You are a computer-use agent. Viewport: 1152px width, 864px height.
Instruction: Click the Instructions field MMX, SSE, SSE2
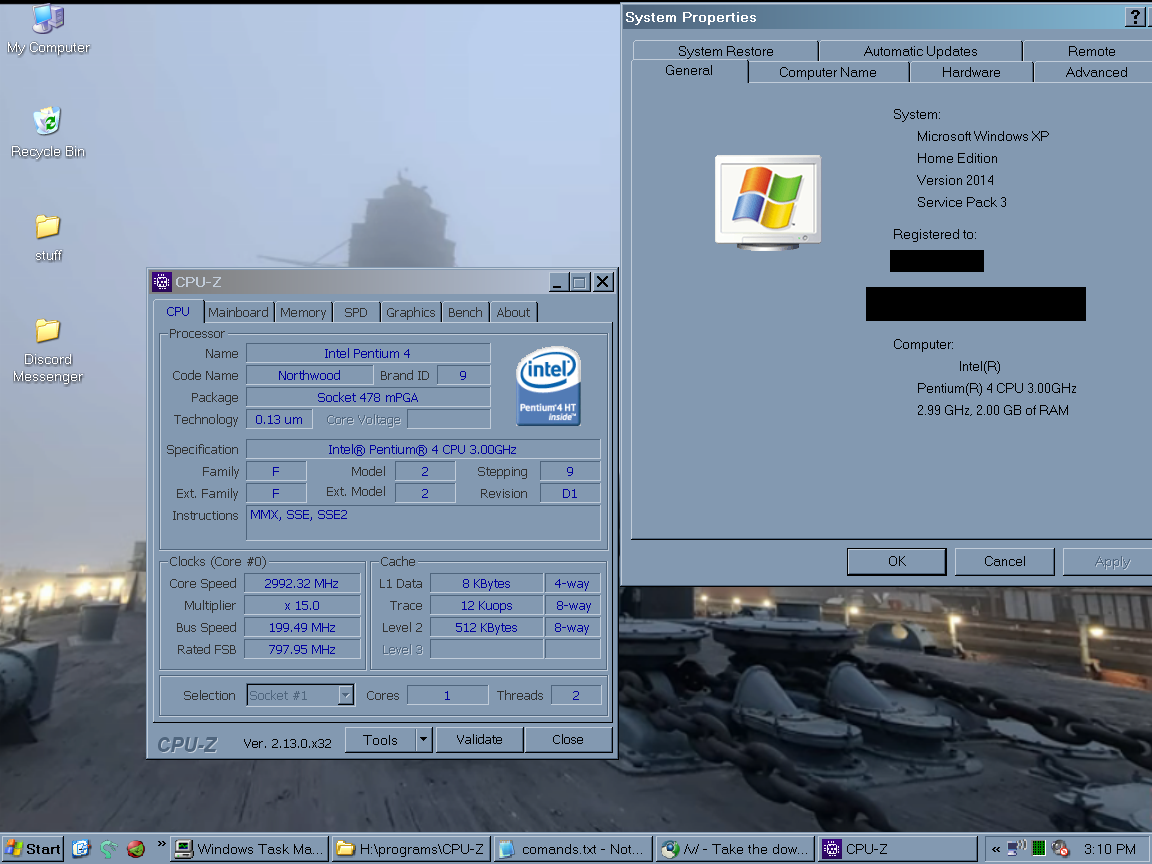pyautogui.click(x=422, y=523)
